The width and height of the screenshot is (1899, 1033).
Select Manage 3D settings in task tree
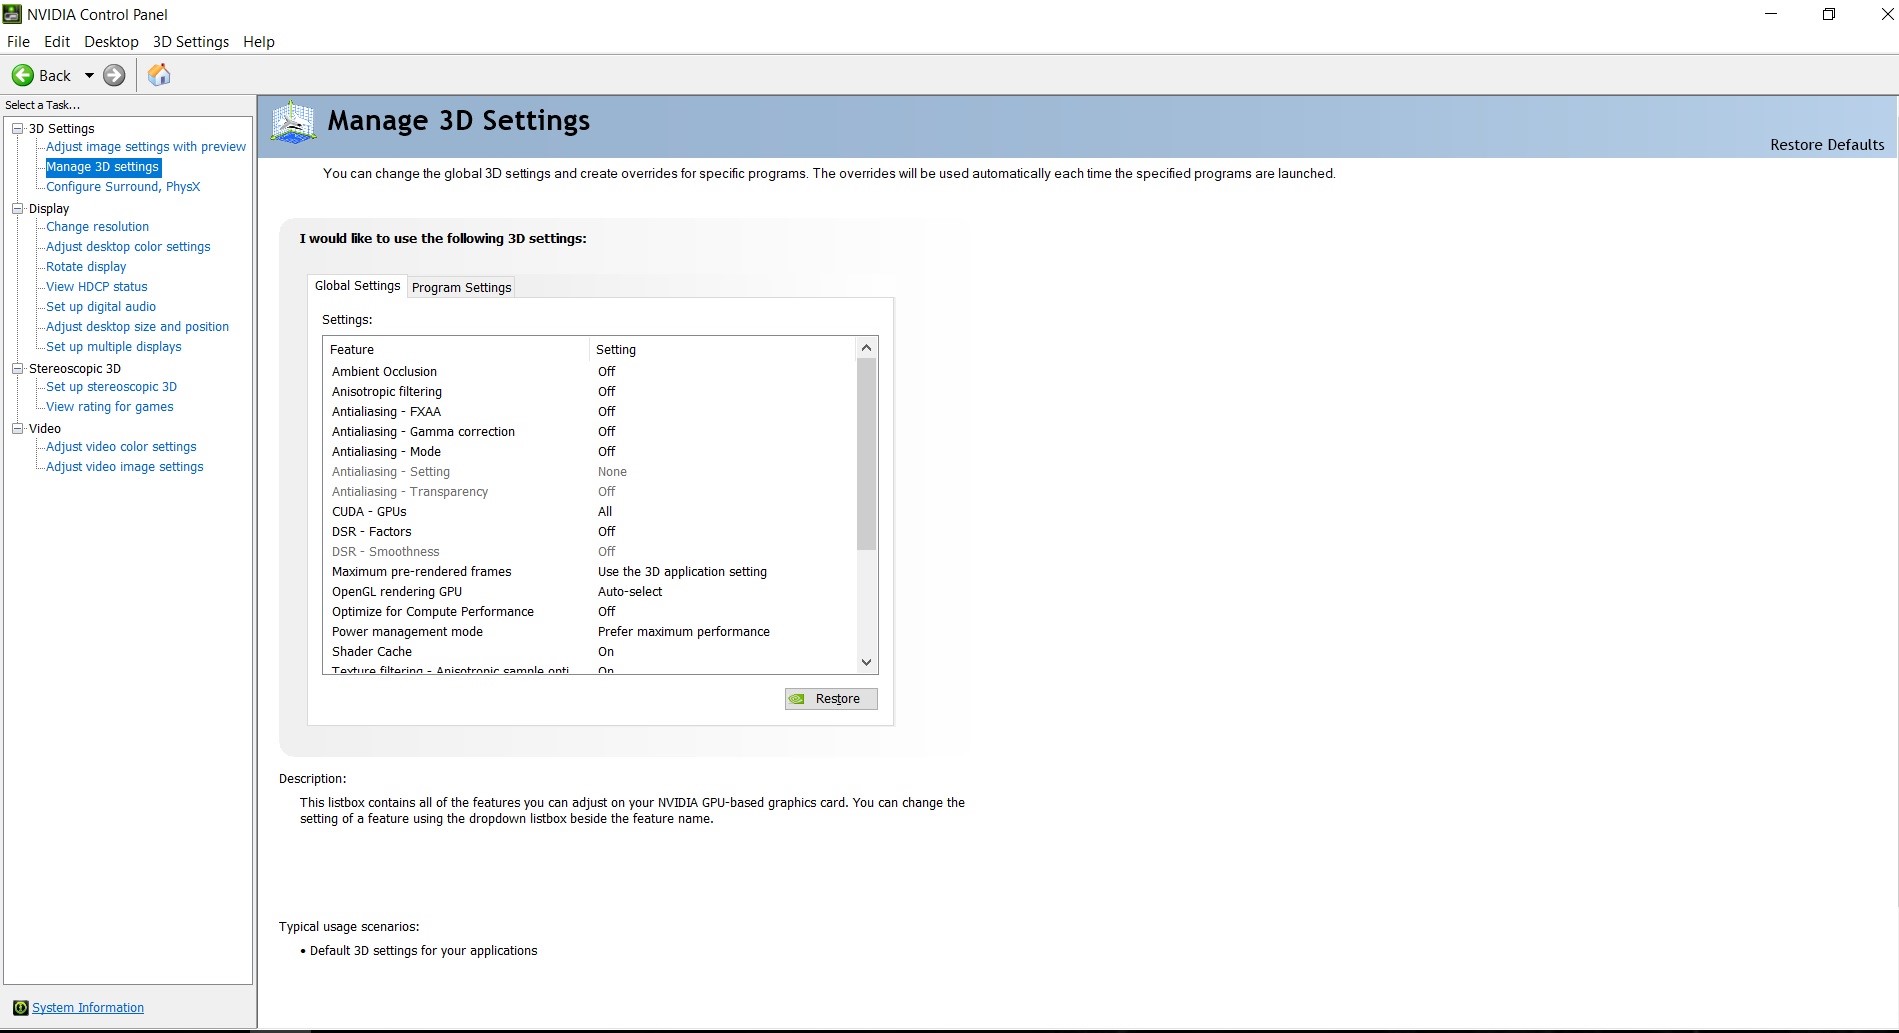[103, 167]
